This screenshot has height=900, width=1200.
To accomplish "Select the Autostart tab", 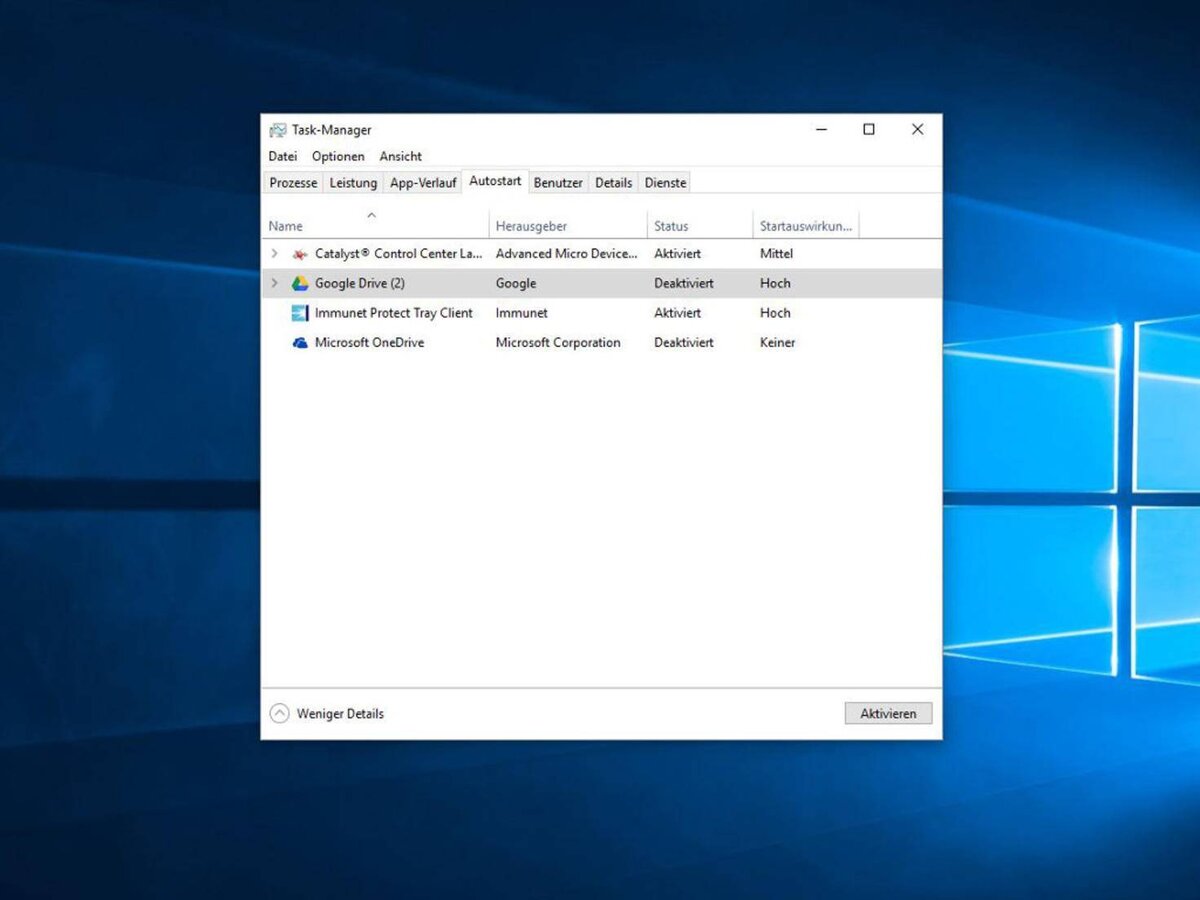I will (x=495, y=182).
